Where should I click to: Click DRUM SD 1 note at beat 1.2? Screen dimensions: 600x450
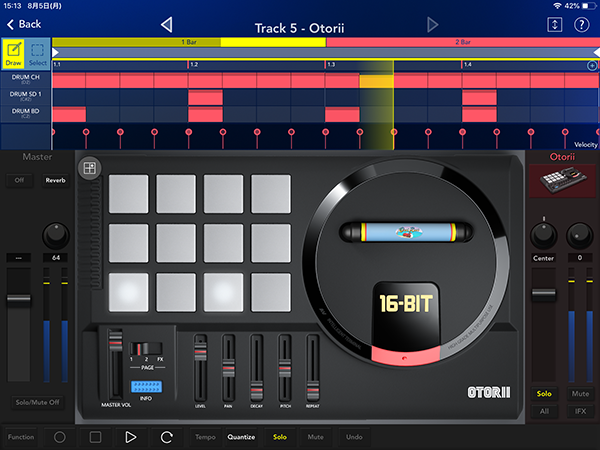[205, 98]
